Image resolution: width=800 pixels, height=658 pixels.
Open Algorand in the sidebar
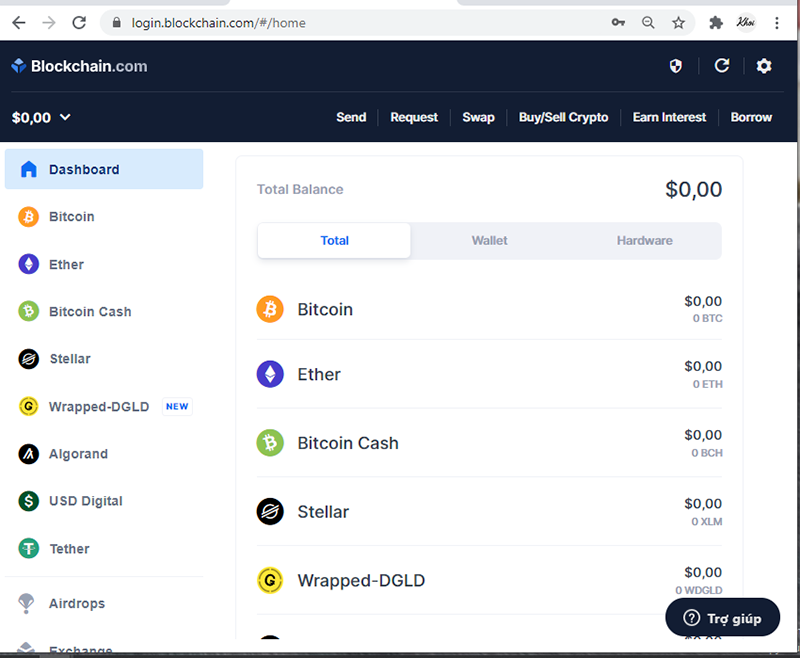pyautogui.click(x=78, y=454)
